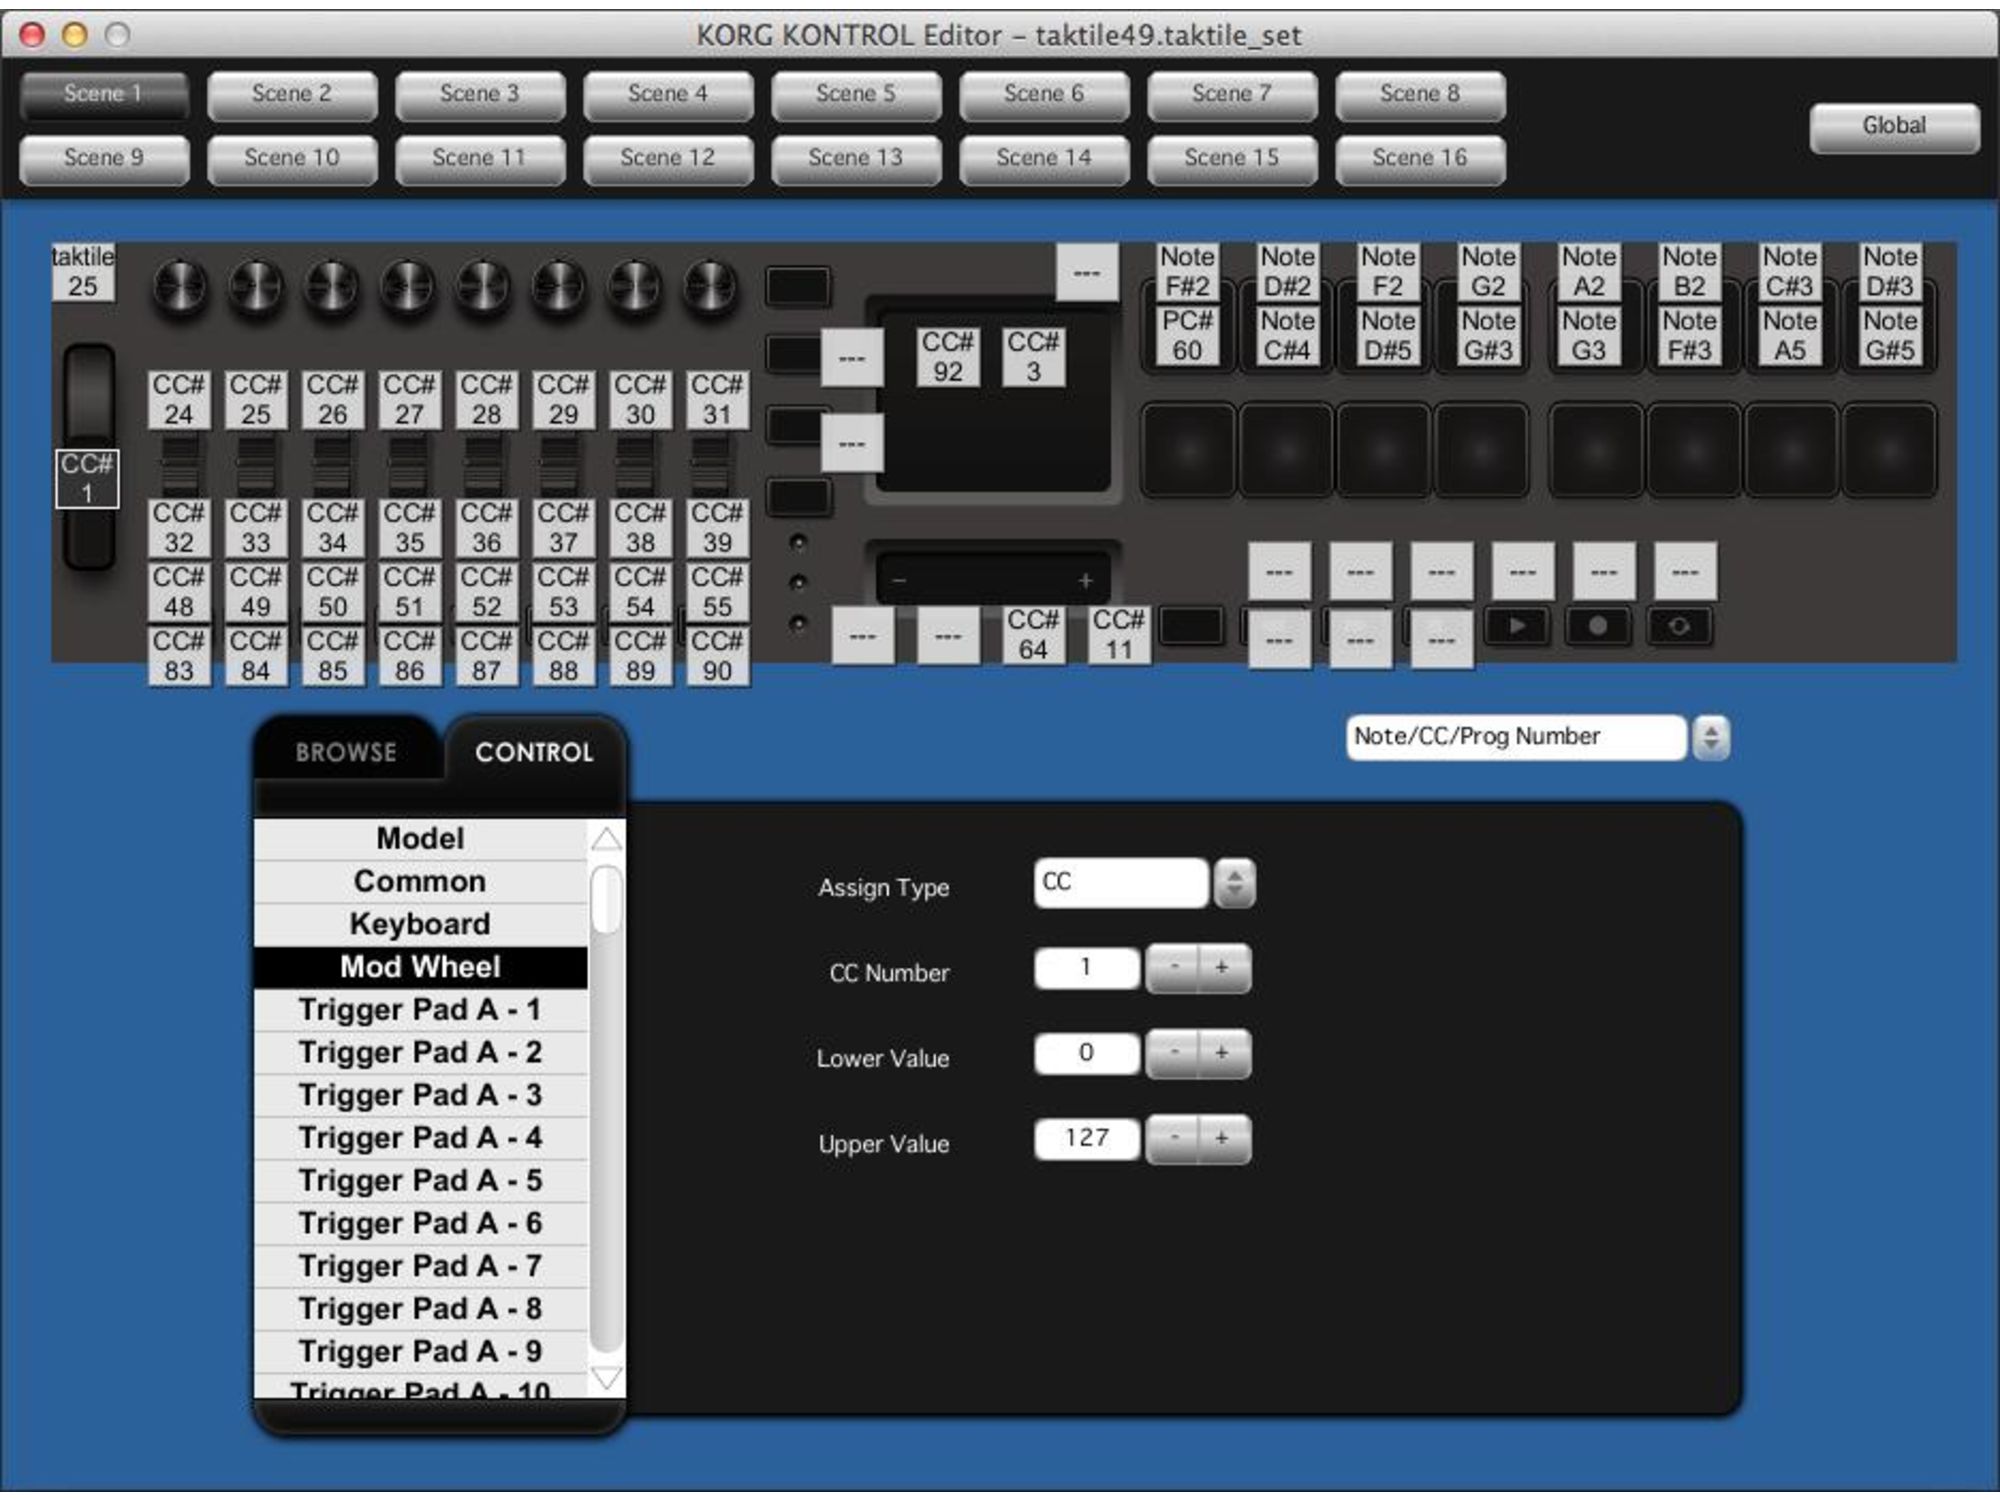Select the Note F#2 trigger pad label

pyautogui.click(x=1187, y=272)
